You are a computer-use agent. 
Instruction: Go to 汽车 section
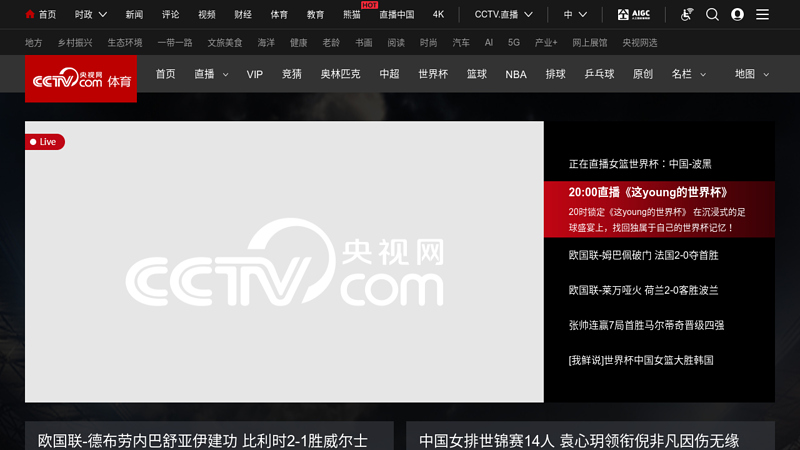tap(461, 43)
